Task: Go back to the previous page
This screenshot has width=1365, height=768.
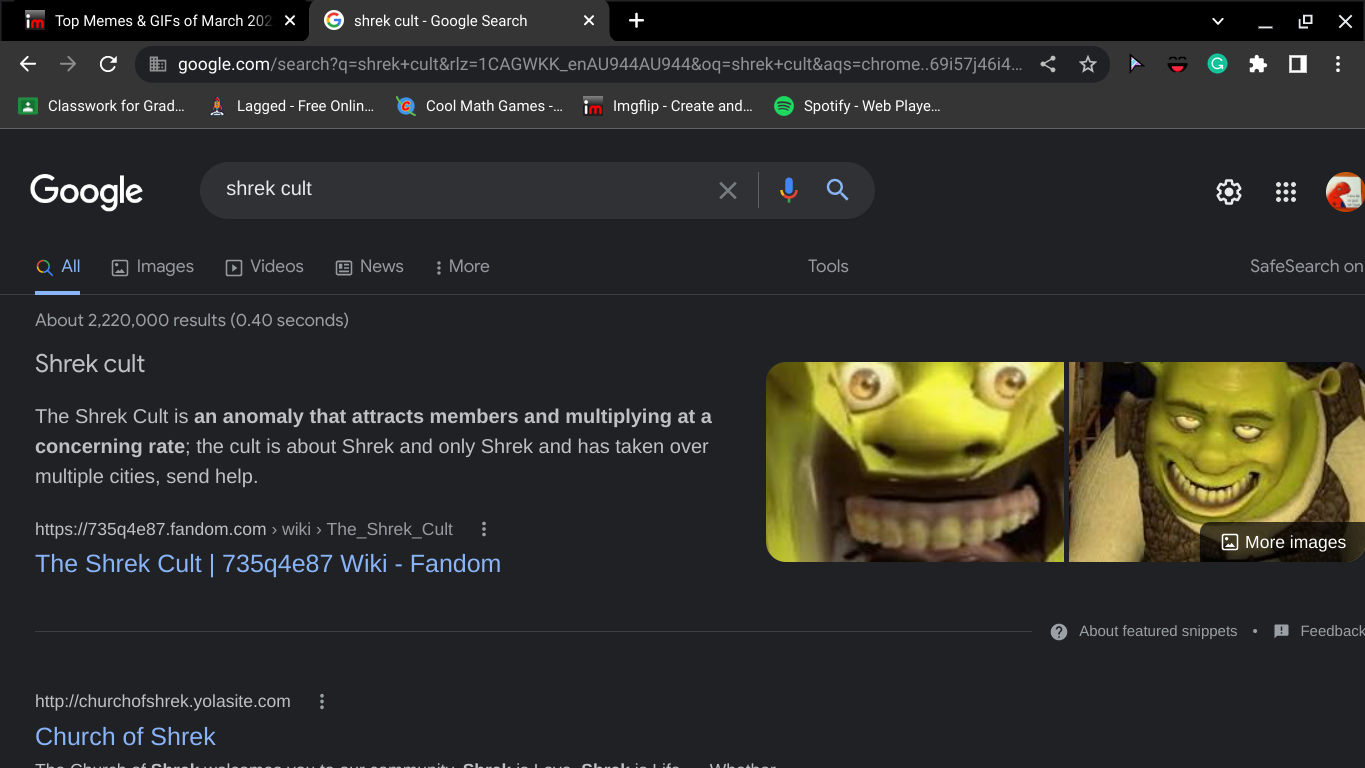Action: tap(28, 64)
